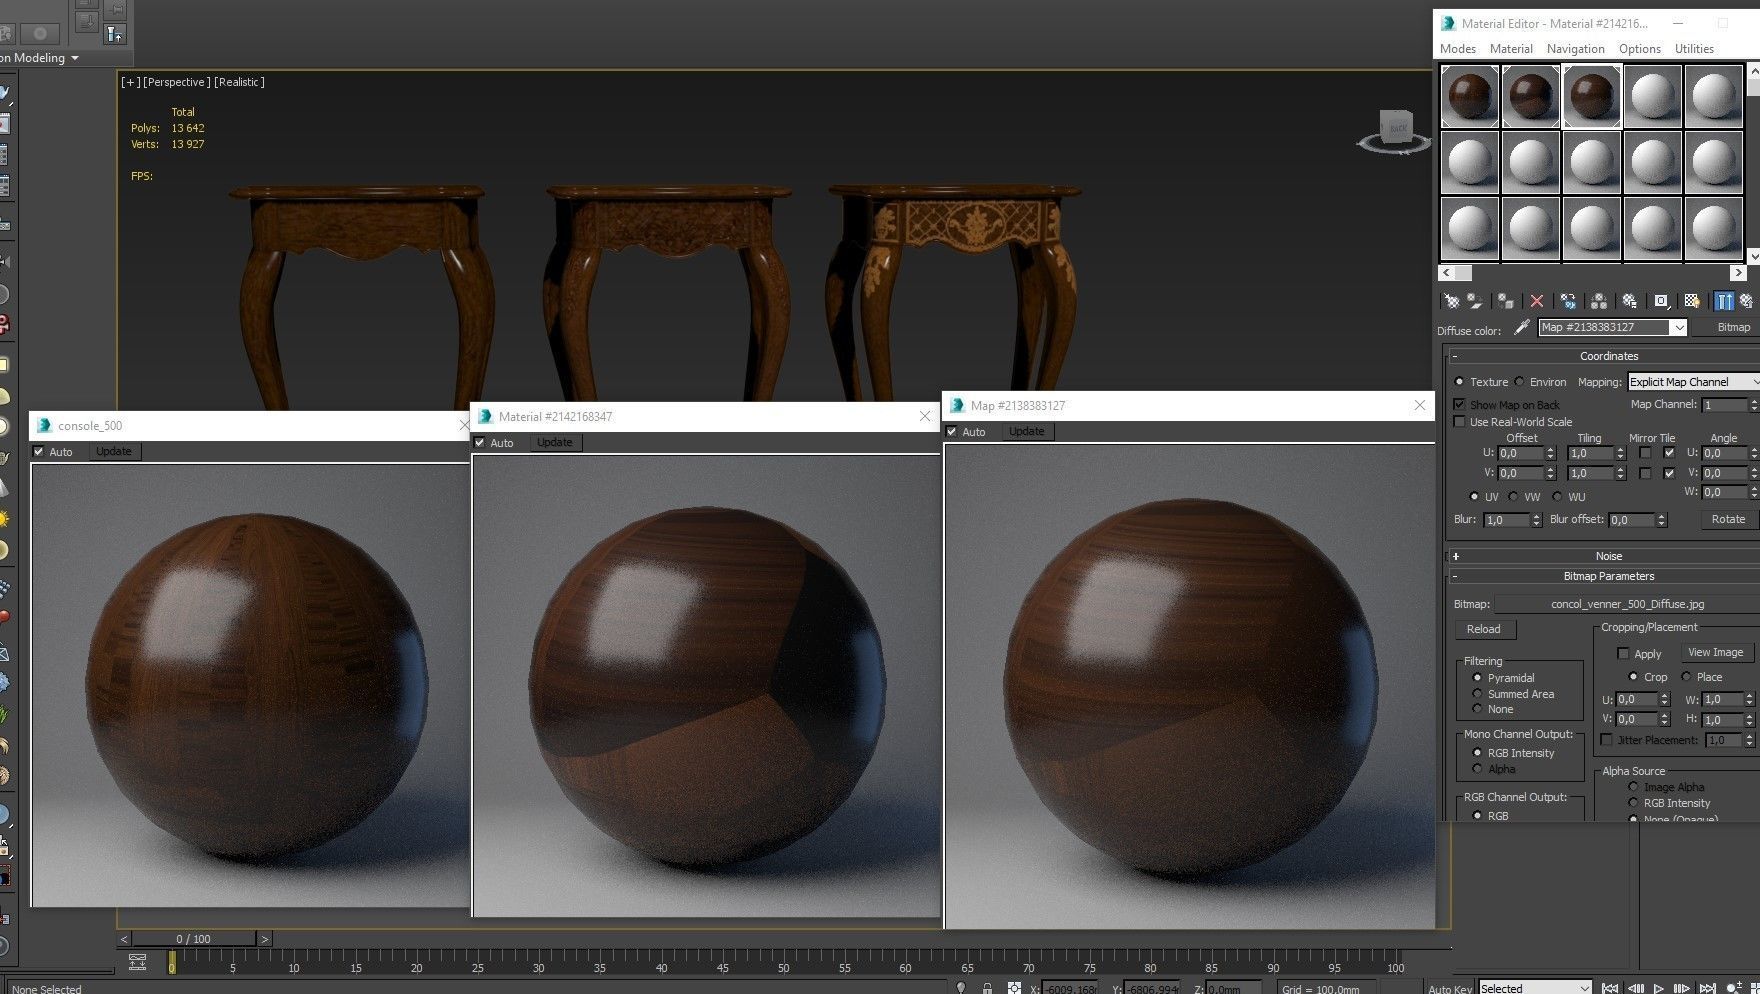
Task: Toggle Show Shaded Material in Viewport icon
Action: [1692, 301]
